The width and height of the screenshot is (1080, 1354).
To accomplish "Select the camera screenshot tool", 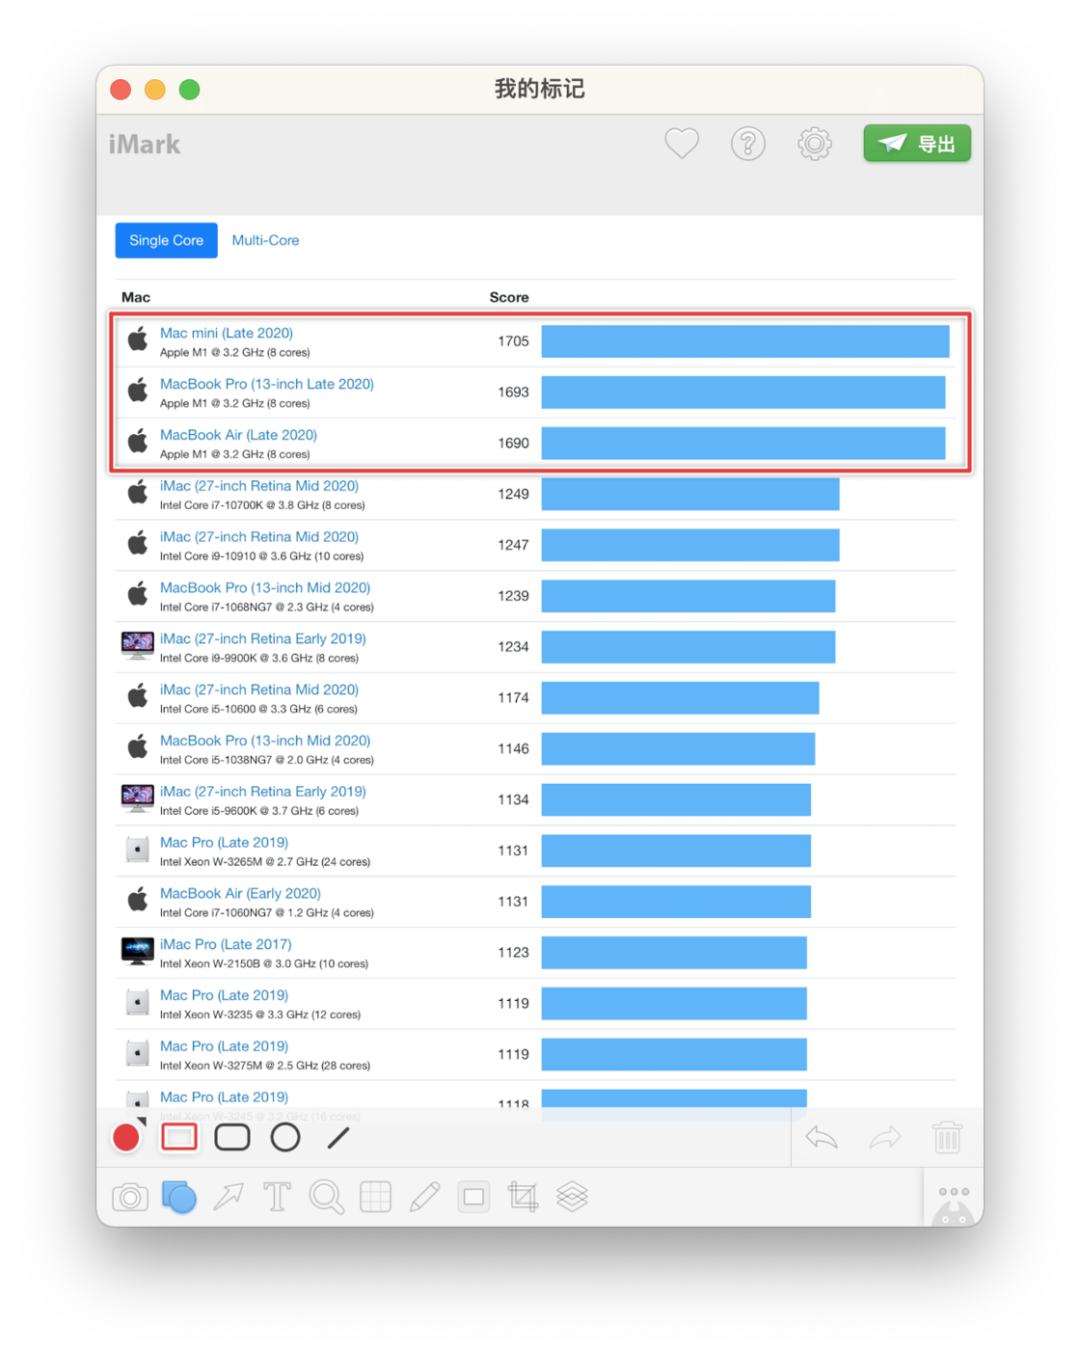I will (130, 1197).
